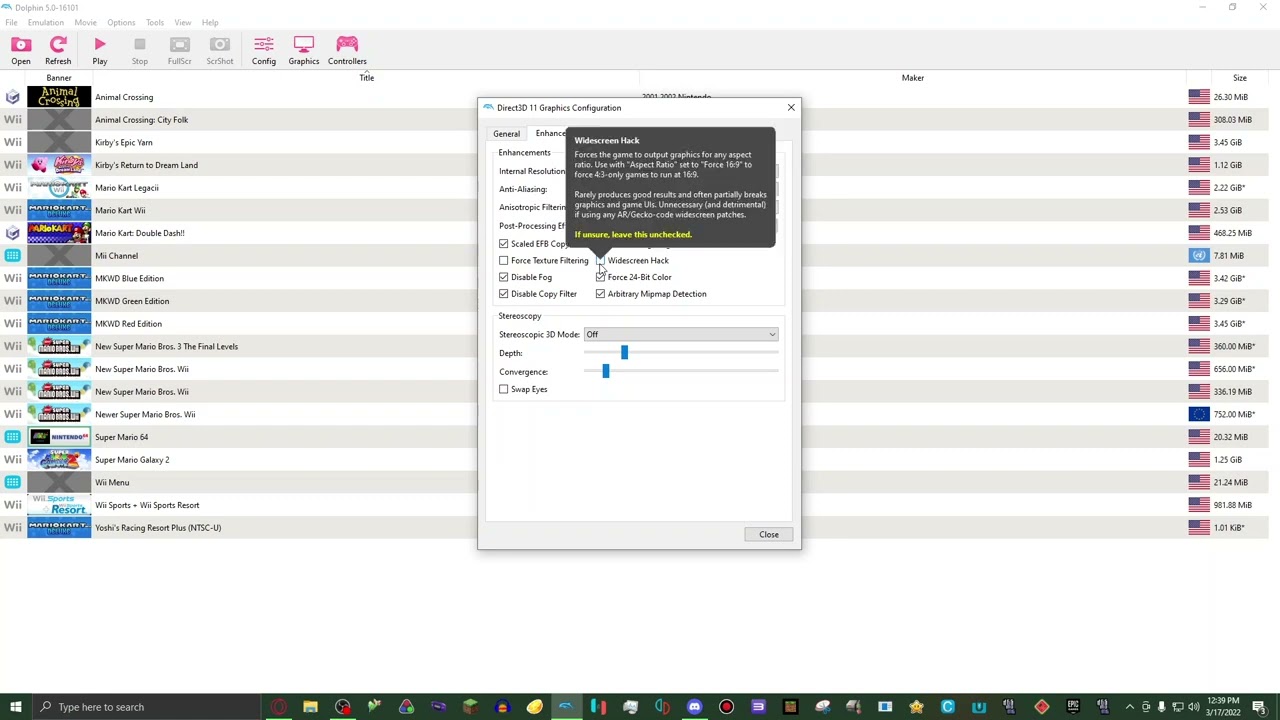Click the Refresh game list icon
The height and width of the screenshot is (720, 1280).
point(58,50)
